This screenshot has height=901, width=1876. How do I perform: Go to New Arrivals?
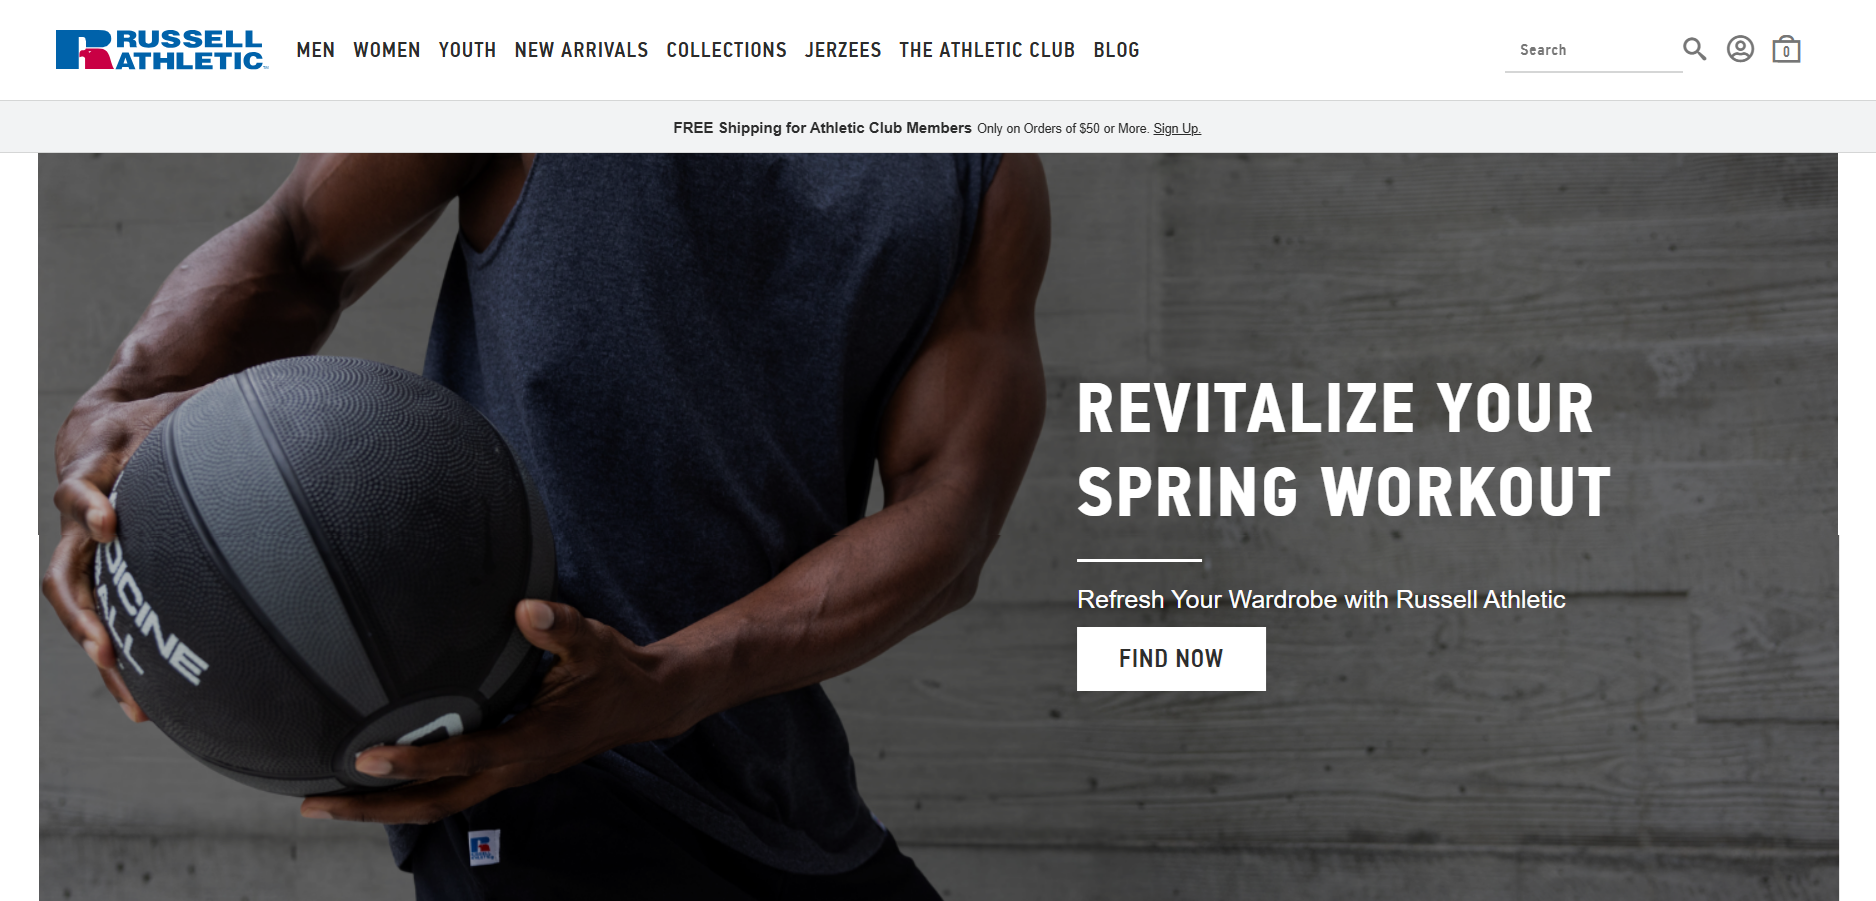point(581,50)
